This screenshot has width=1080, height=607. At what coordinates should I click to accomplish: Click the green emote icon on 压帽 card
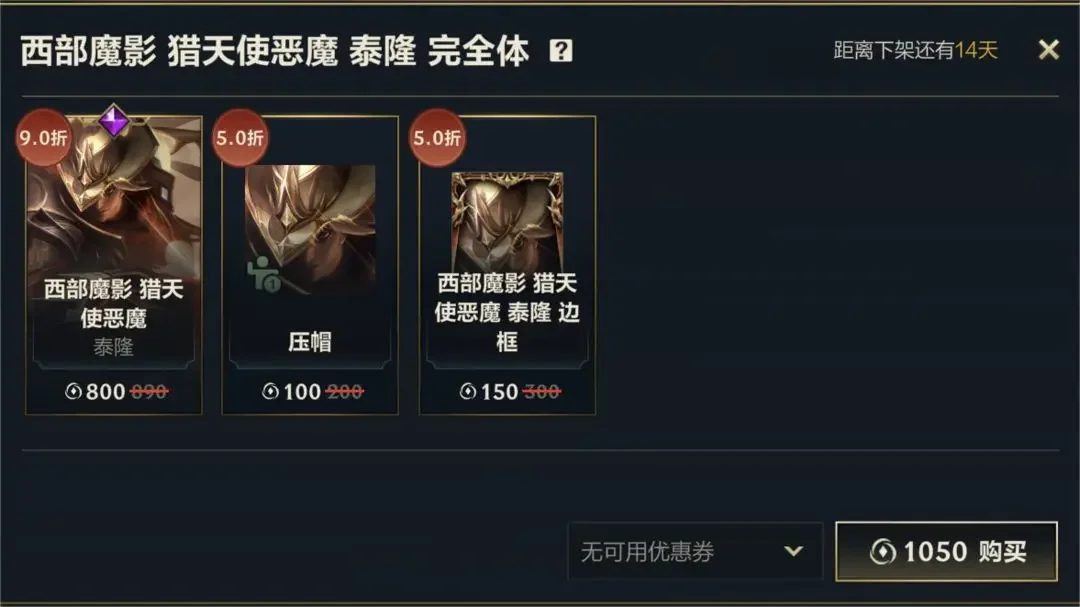[264, 274]
